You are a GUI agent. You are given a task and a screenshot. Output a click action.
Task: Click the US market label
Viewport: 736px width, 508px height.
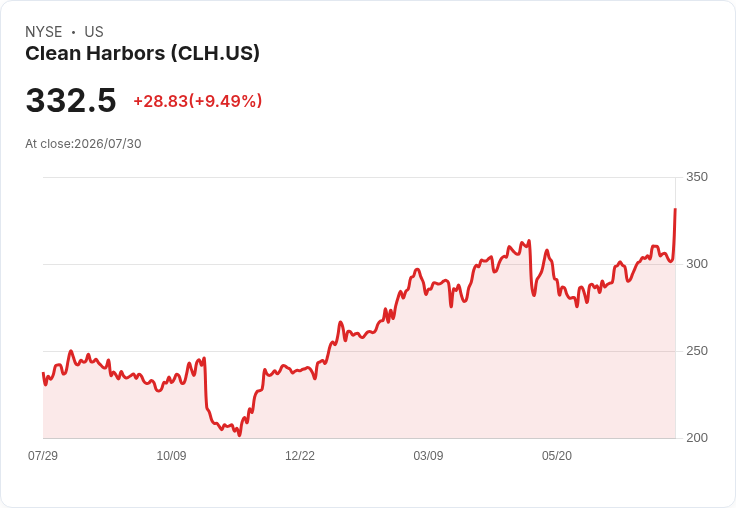(94, 32)
